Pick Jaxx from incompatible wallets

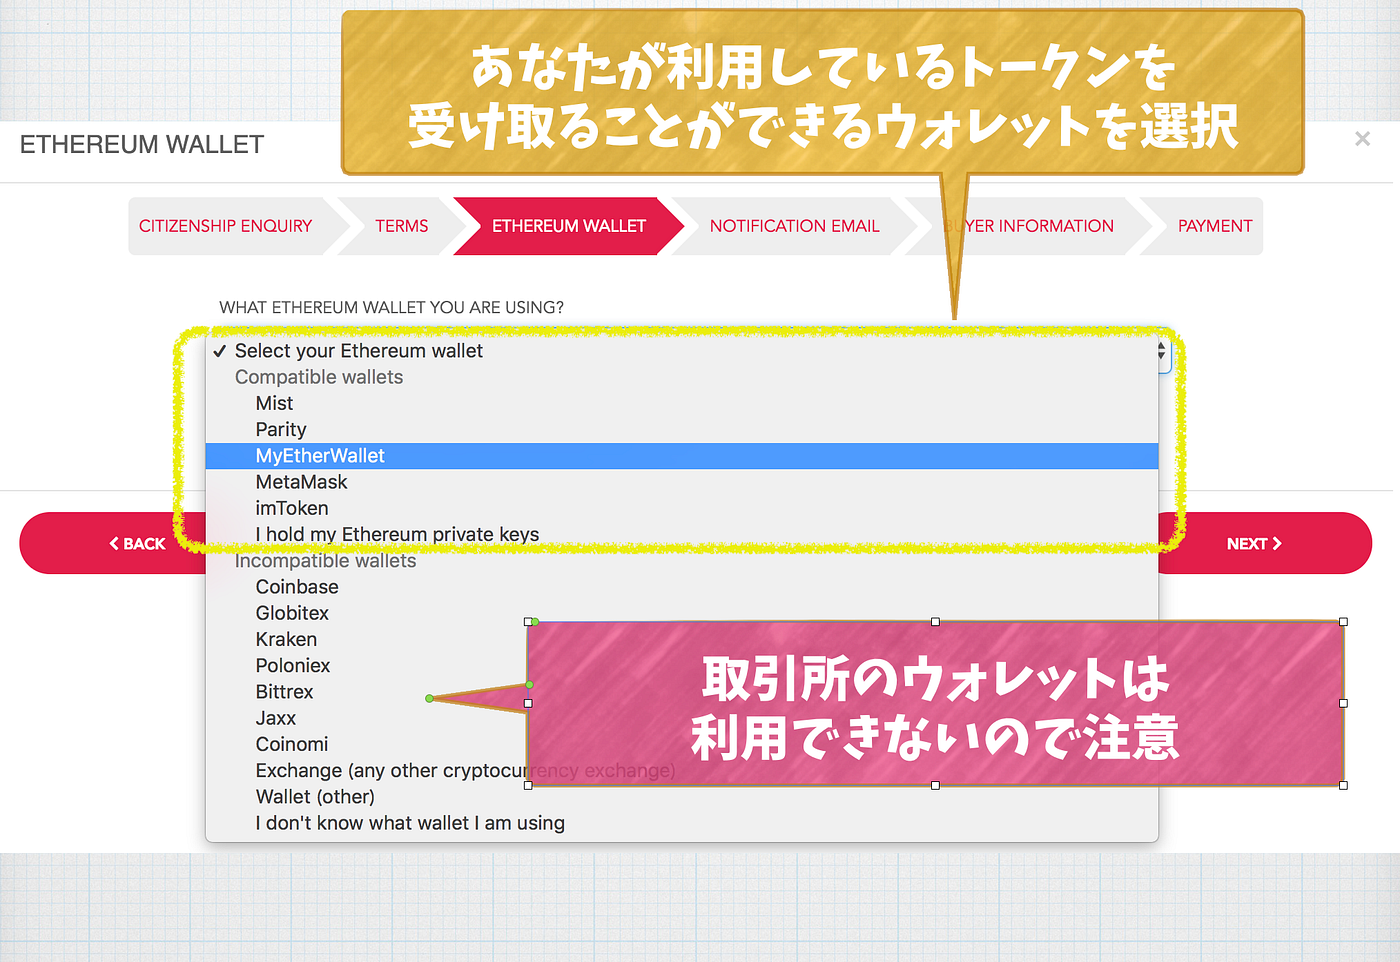pyautogui.click(x=682, y=718)
